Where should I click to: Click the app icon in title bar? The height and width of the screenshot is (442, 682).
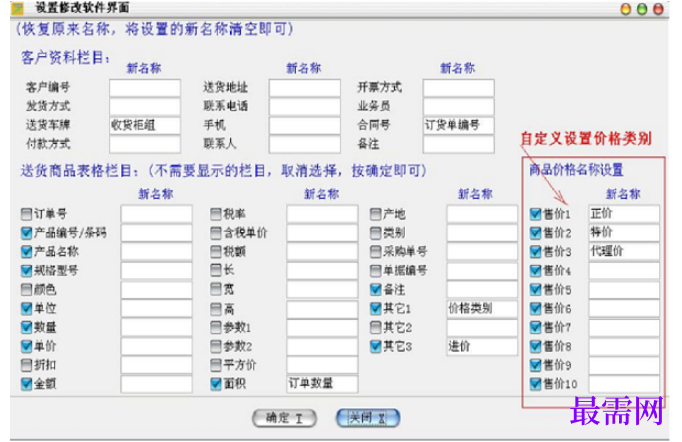click(17, 8)
